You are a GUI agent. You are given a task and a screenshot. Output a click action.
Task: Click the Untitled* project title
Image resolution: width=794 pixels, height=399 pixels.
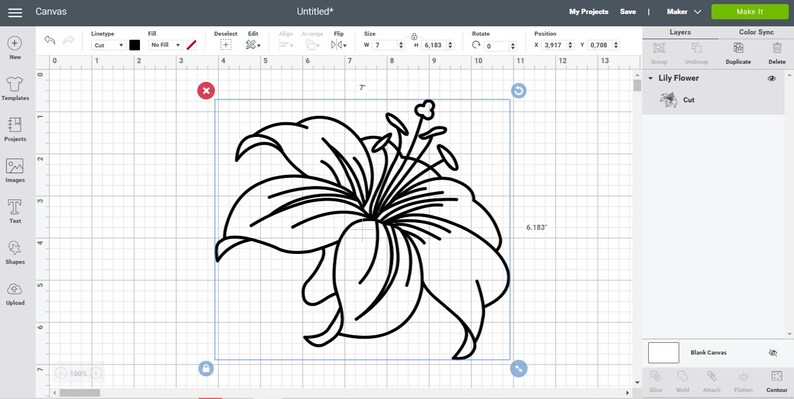[315, 12]
